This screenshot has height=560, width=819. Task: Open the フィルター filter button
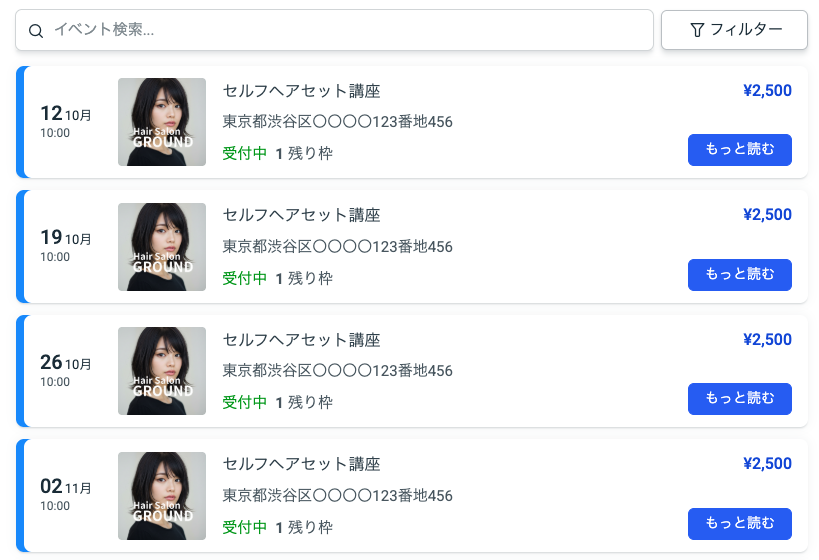coord(734,30)
